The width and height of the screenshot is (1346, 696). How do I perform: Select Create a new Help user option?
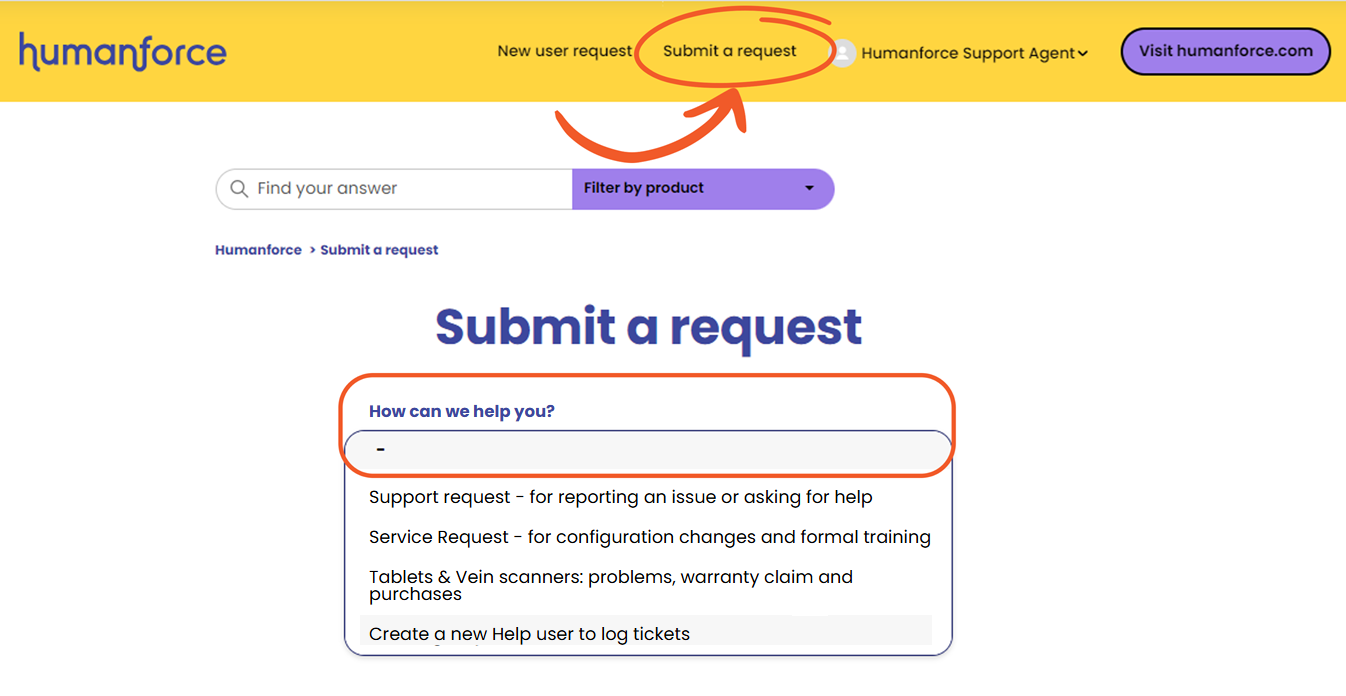pos(529,634)
